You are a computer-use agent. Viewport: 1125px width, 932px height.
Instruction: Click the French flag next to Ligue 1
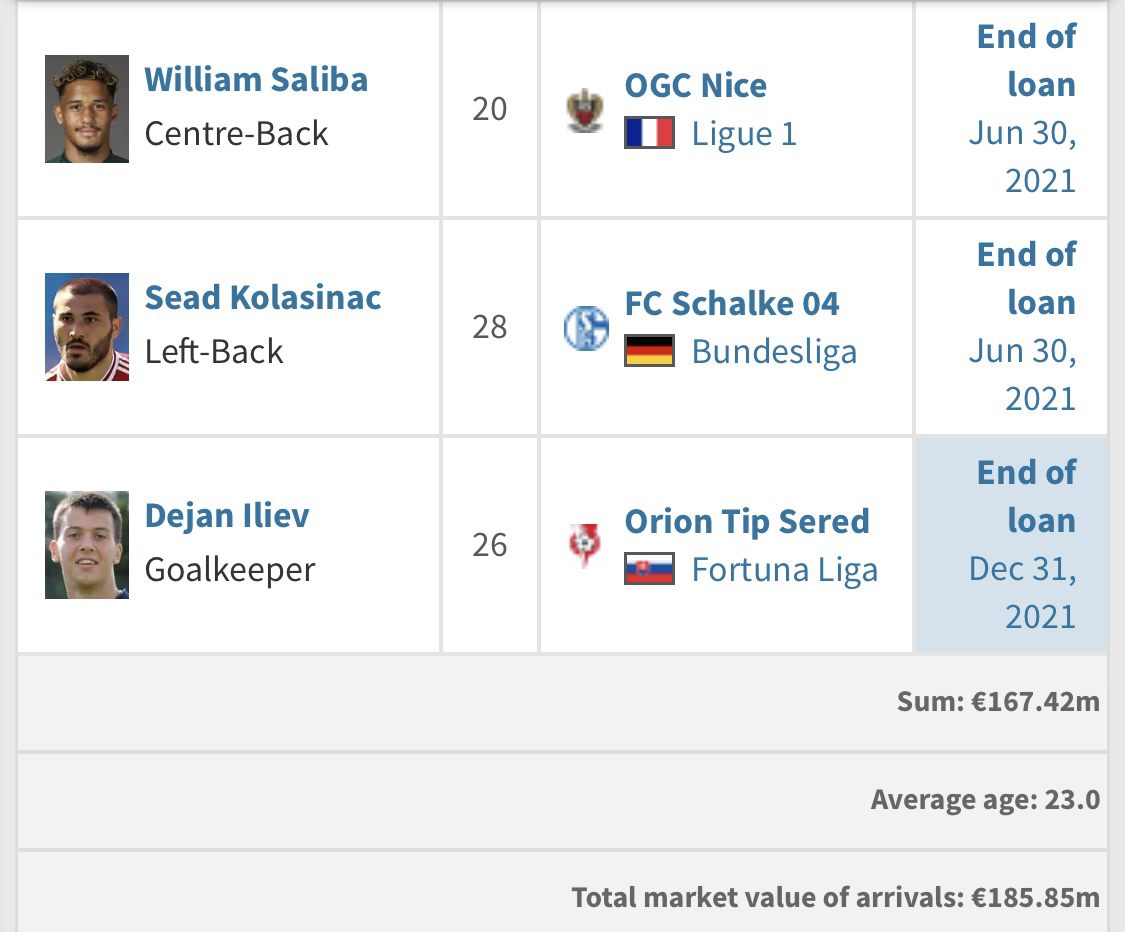pyautogui.click(x=649, y=133)
